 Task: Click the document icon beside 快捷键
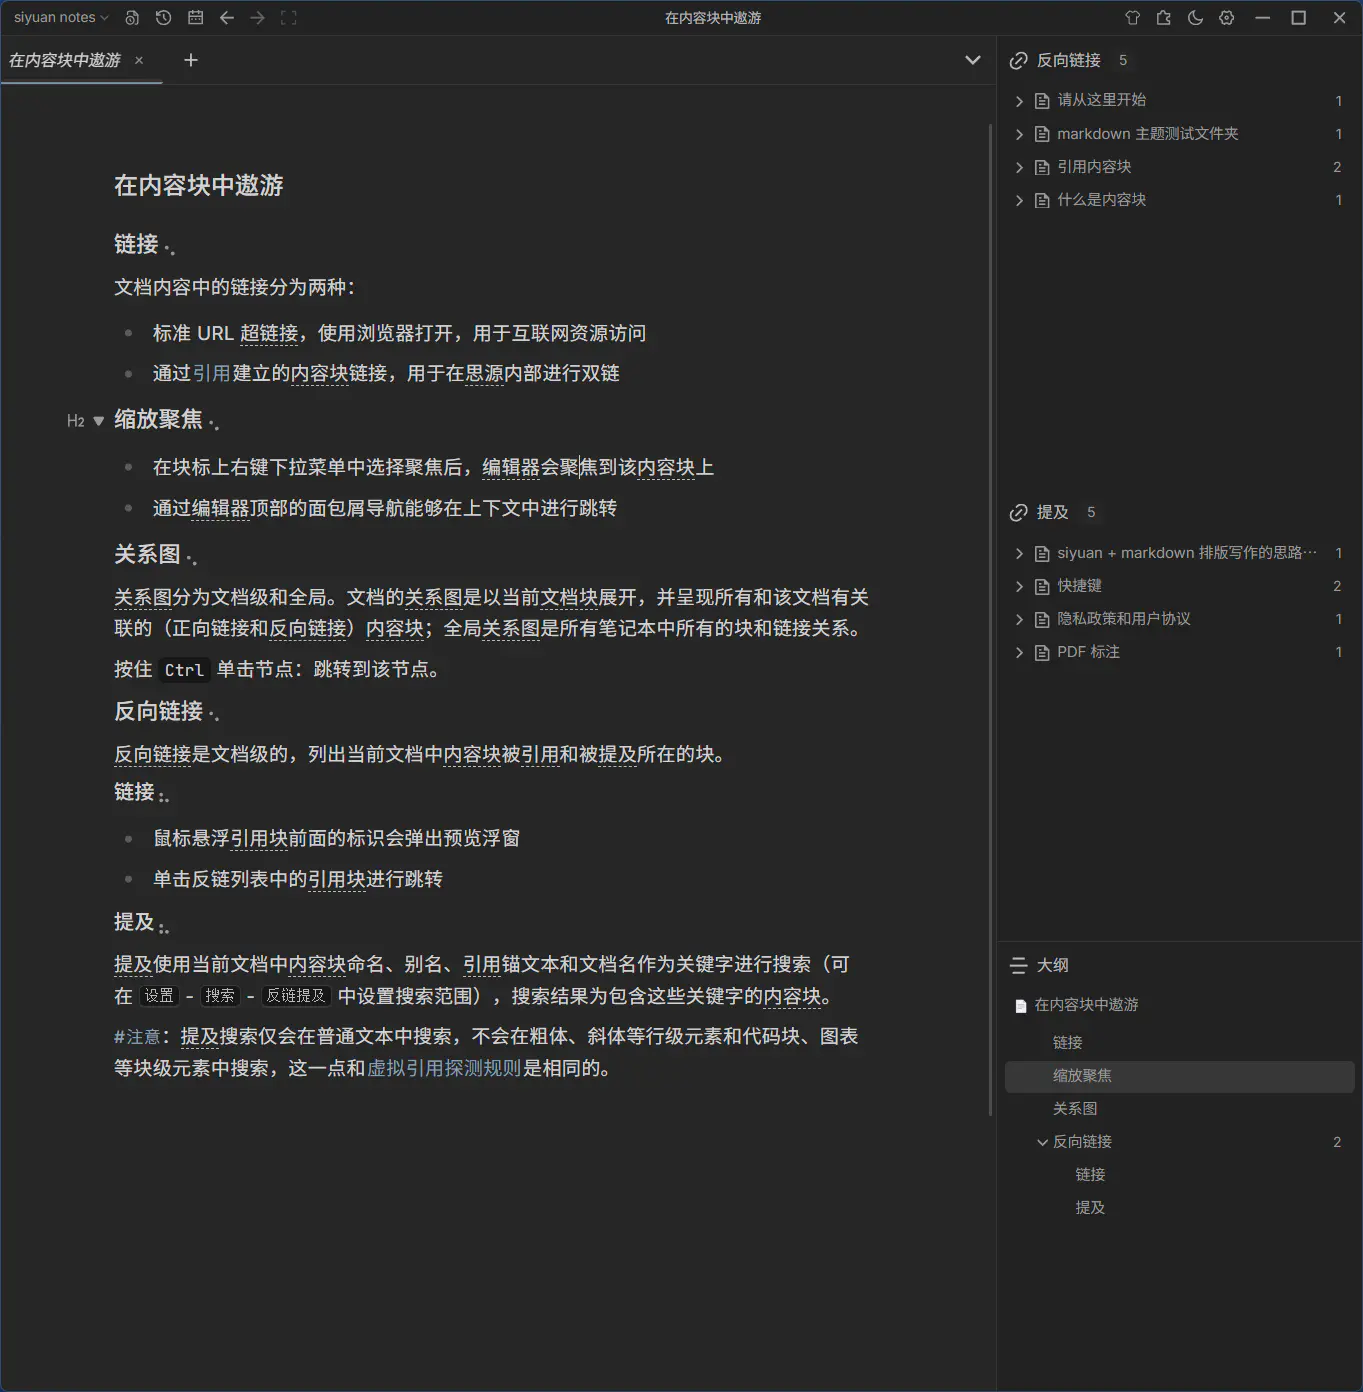1042,586
